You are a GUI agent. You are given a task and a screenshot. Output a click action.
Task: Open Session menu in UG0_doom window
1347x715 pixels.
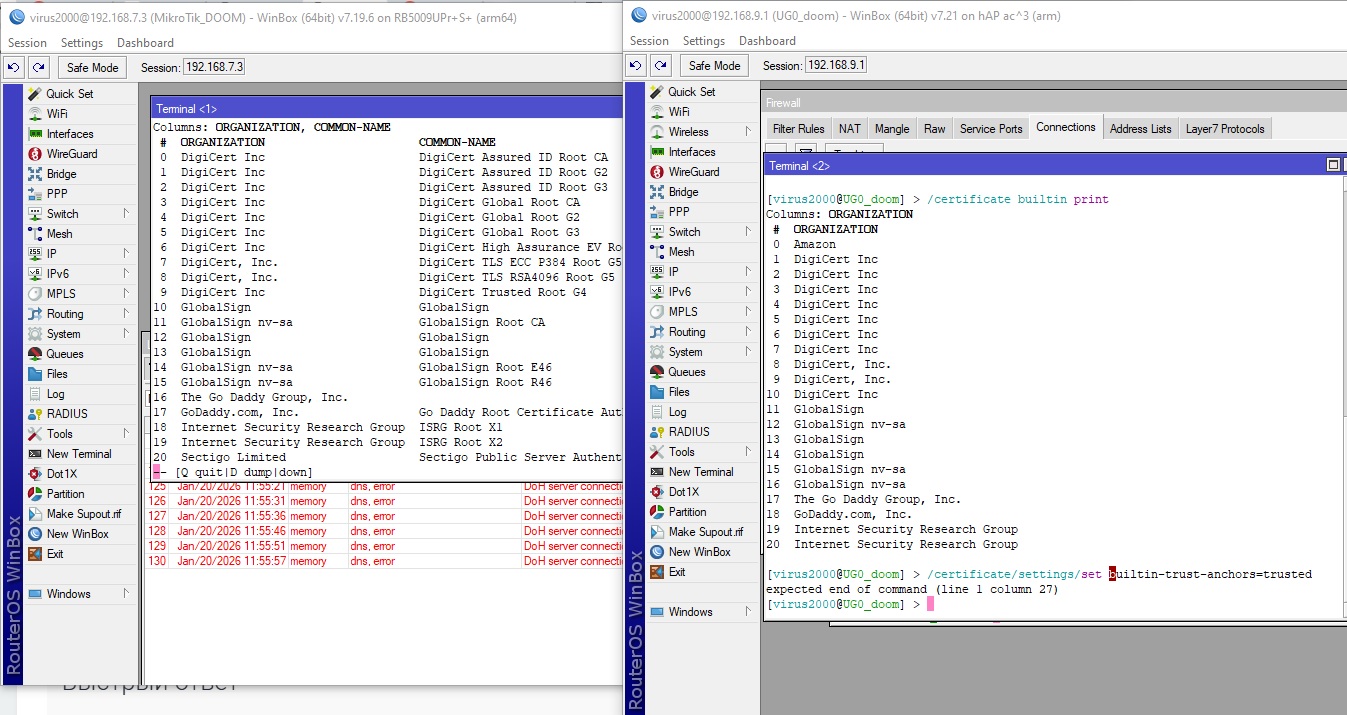coord(649,41)
